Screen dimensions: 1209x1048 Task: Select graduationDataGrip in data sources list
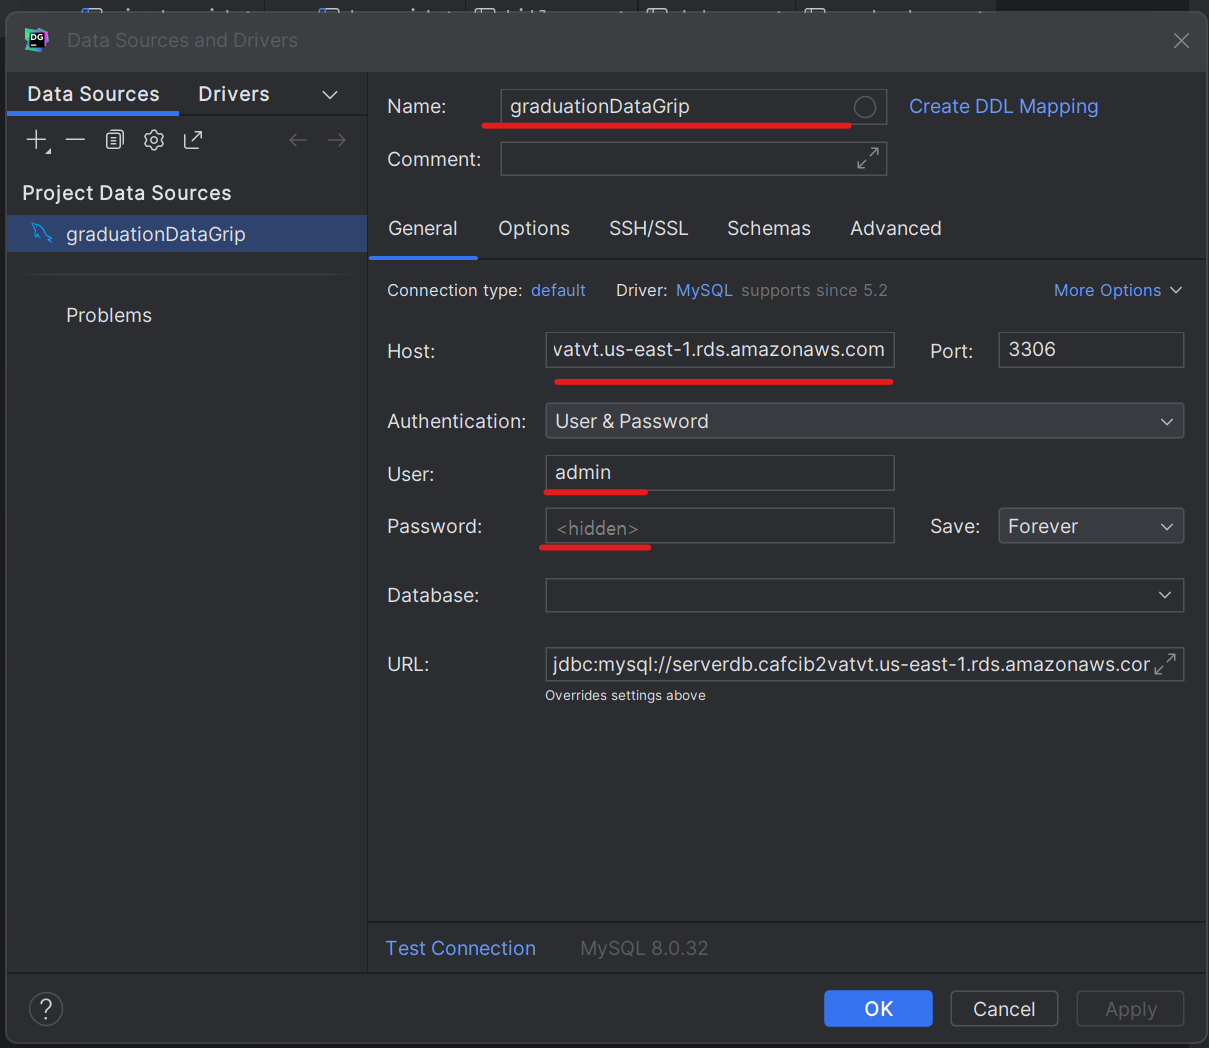[x=187, y=234]
